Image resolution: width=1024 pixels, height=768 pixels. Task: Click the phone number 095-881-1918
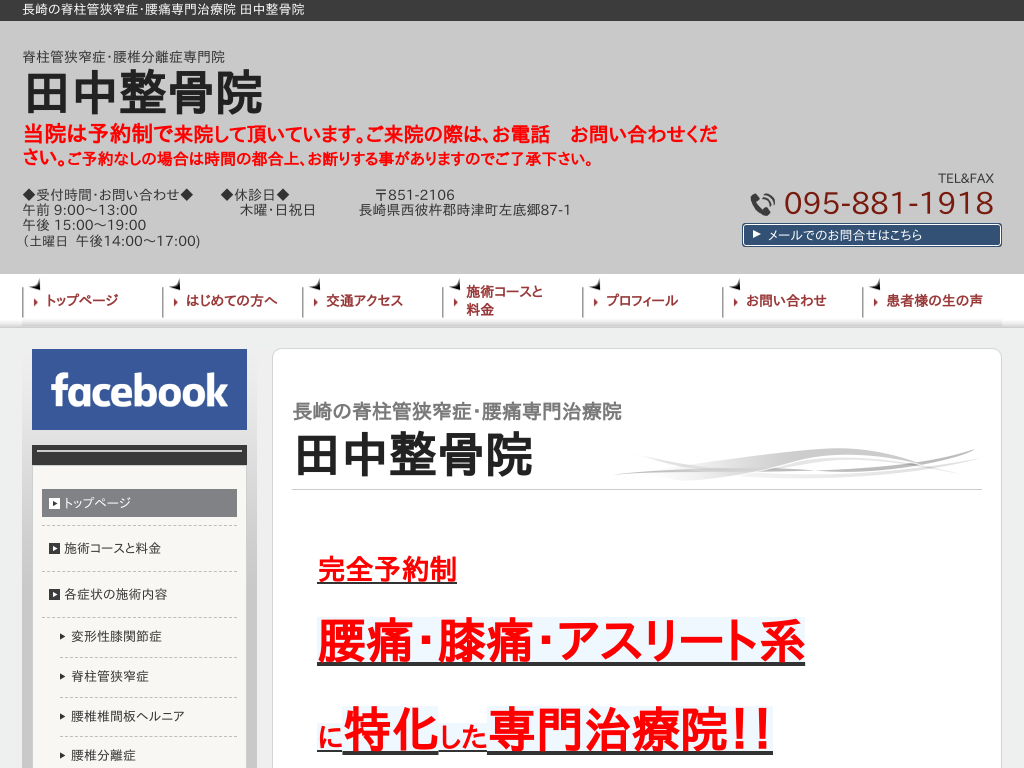(x=888, y=203)
